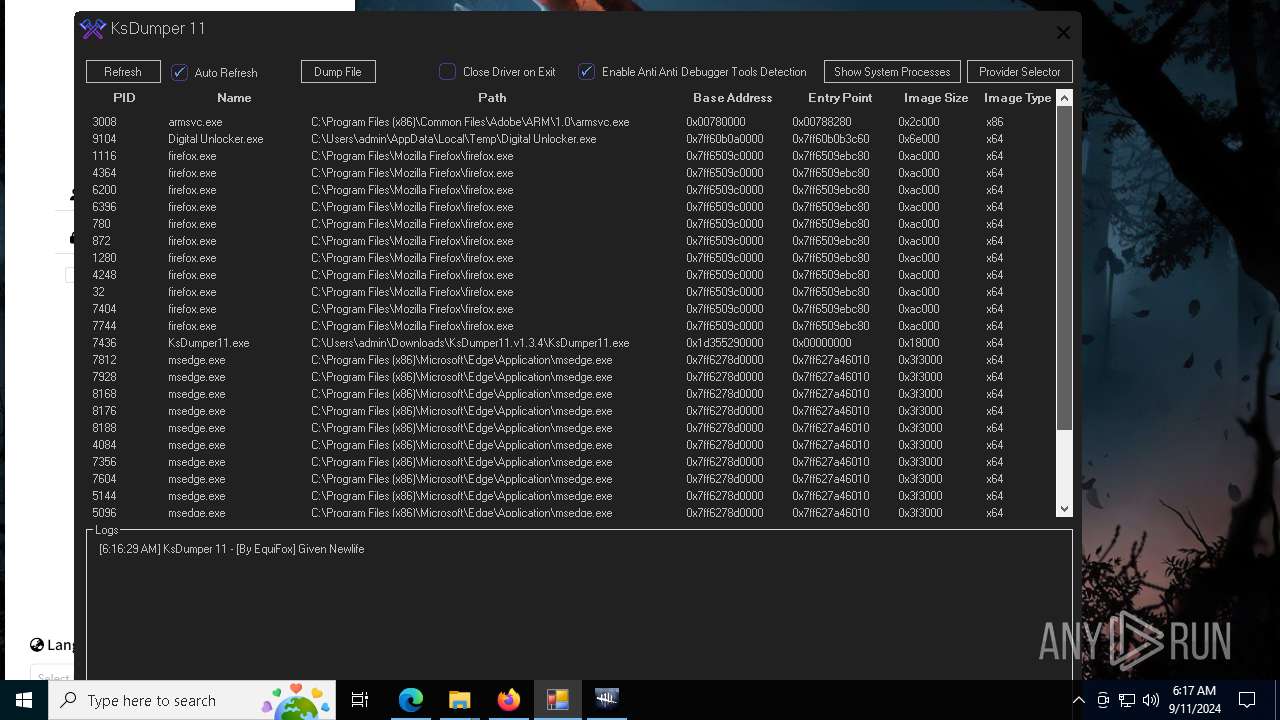The image size is (1280, 720).
Task: Click the process list vertical scrollbar thumb
Action: point(1064,269)
